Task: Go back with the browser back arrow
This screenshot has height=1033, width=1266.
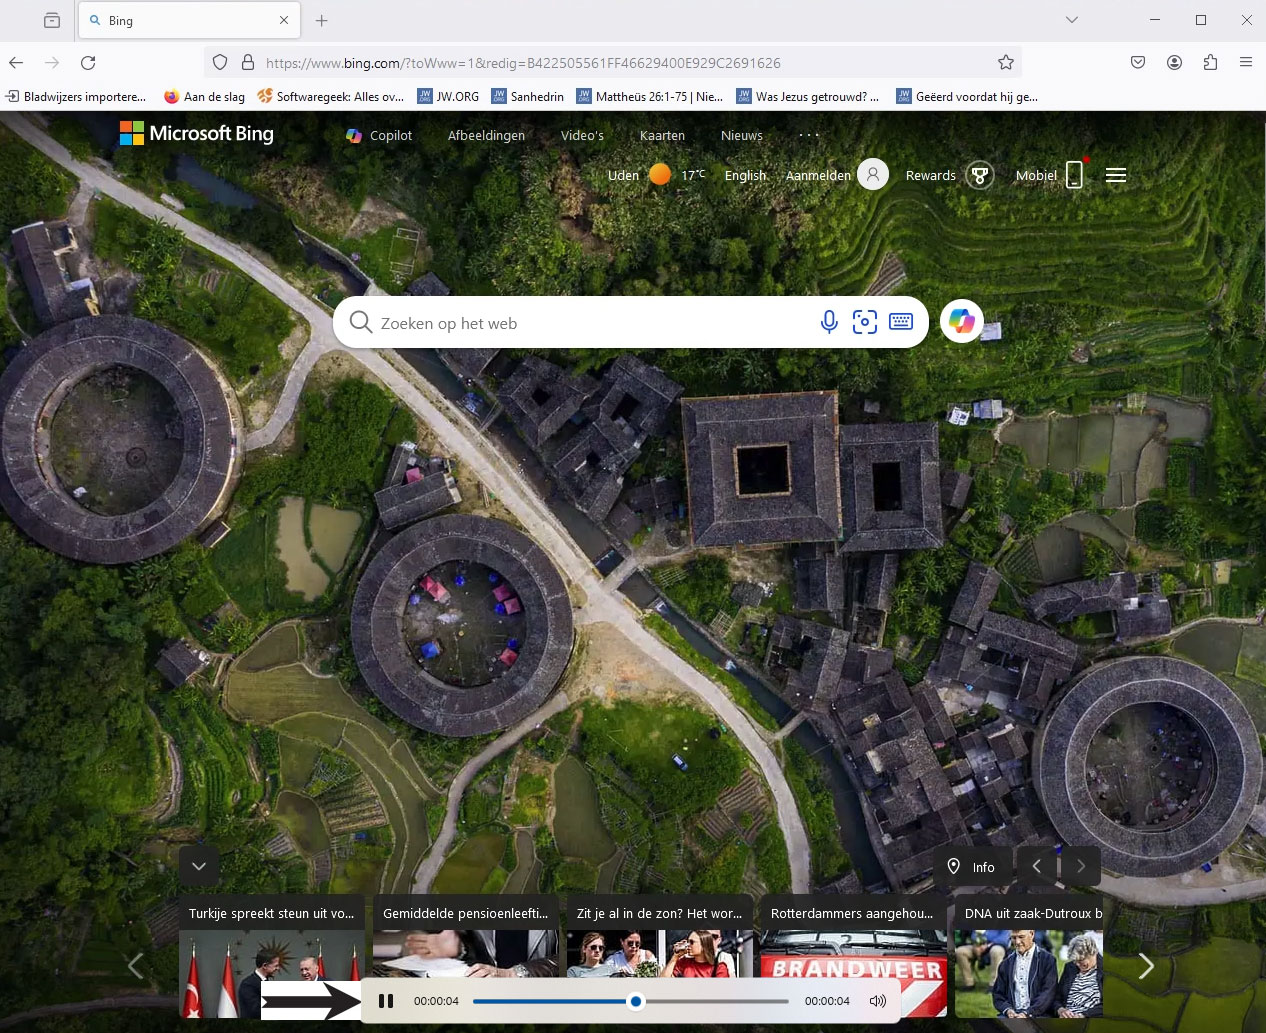Action: pos(16,62)
